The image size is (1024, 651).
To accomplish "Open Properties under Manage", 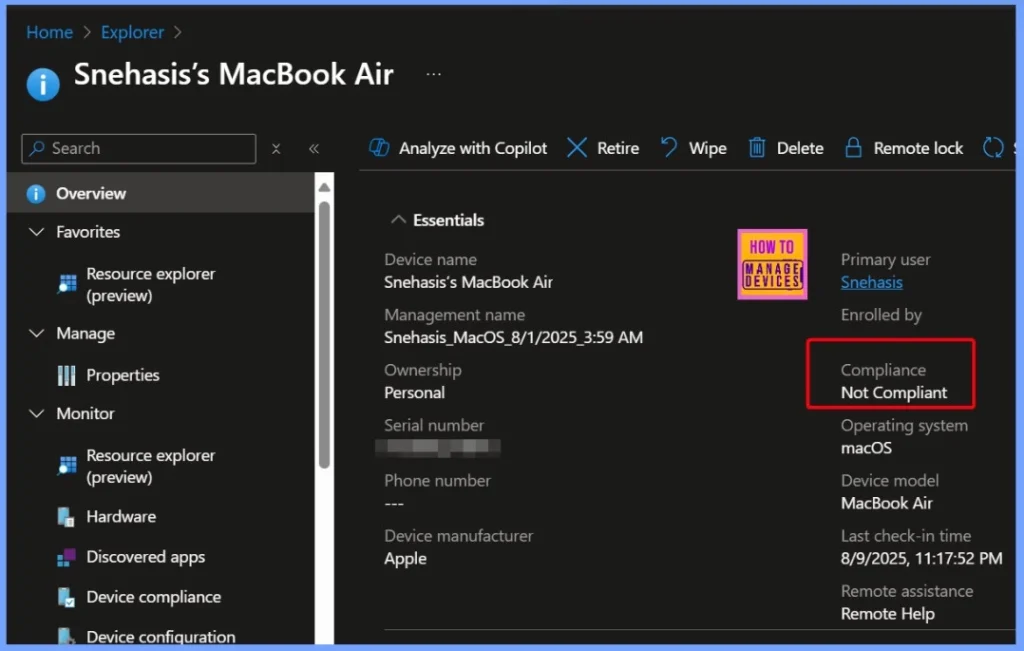I will point(123,375).
